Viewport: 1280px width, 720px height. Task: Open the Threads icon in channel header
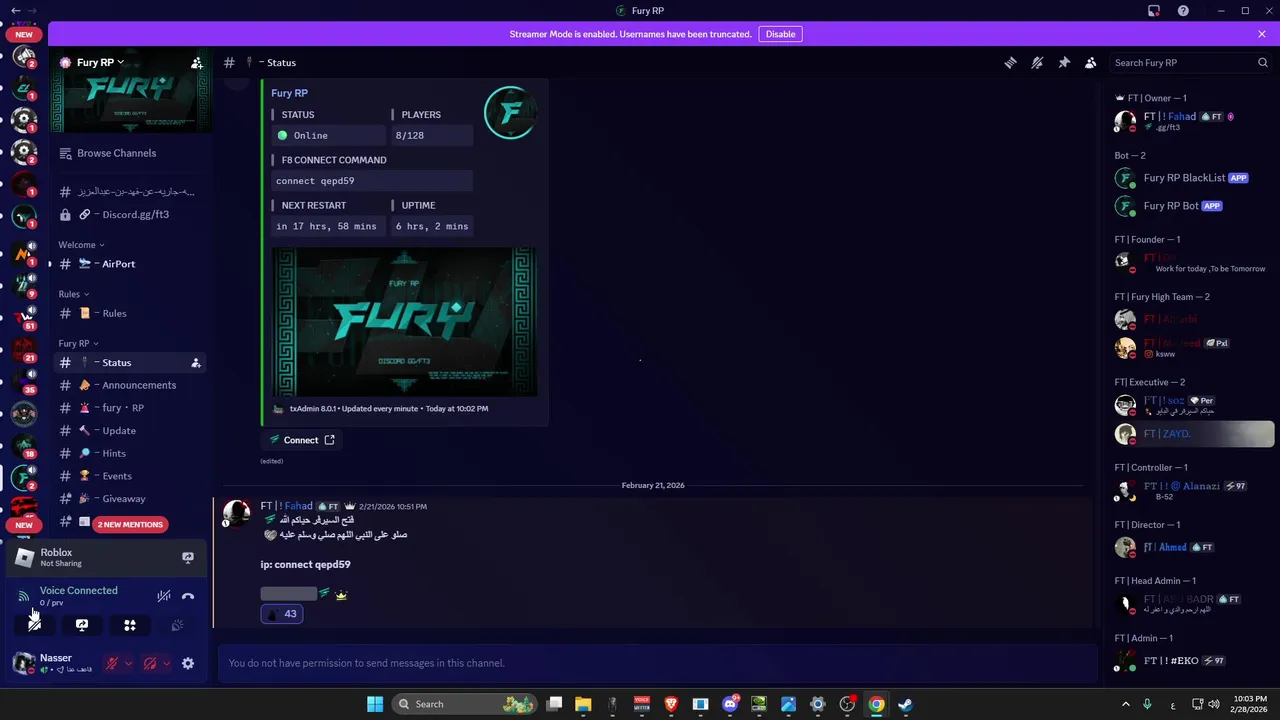(1010, 62)
